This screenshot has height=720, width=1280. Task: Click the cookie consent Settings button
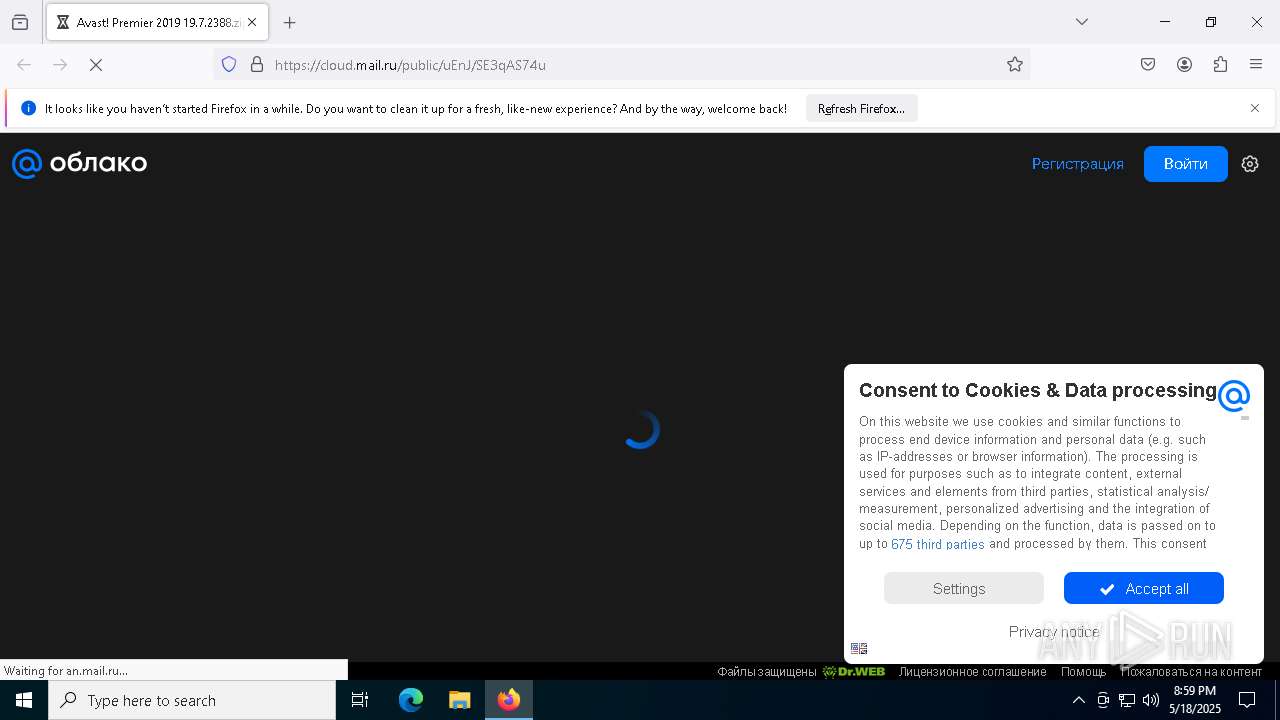[x=964, y=588]
